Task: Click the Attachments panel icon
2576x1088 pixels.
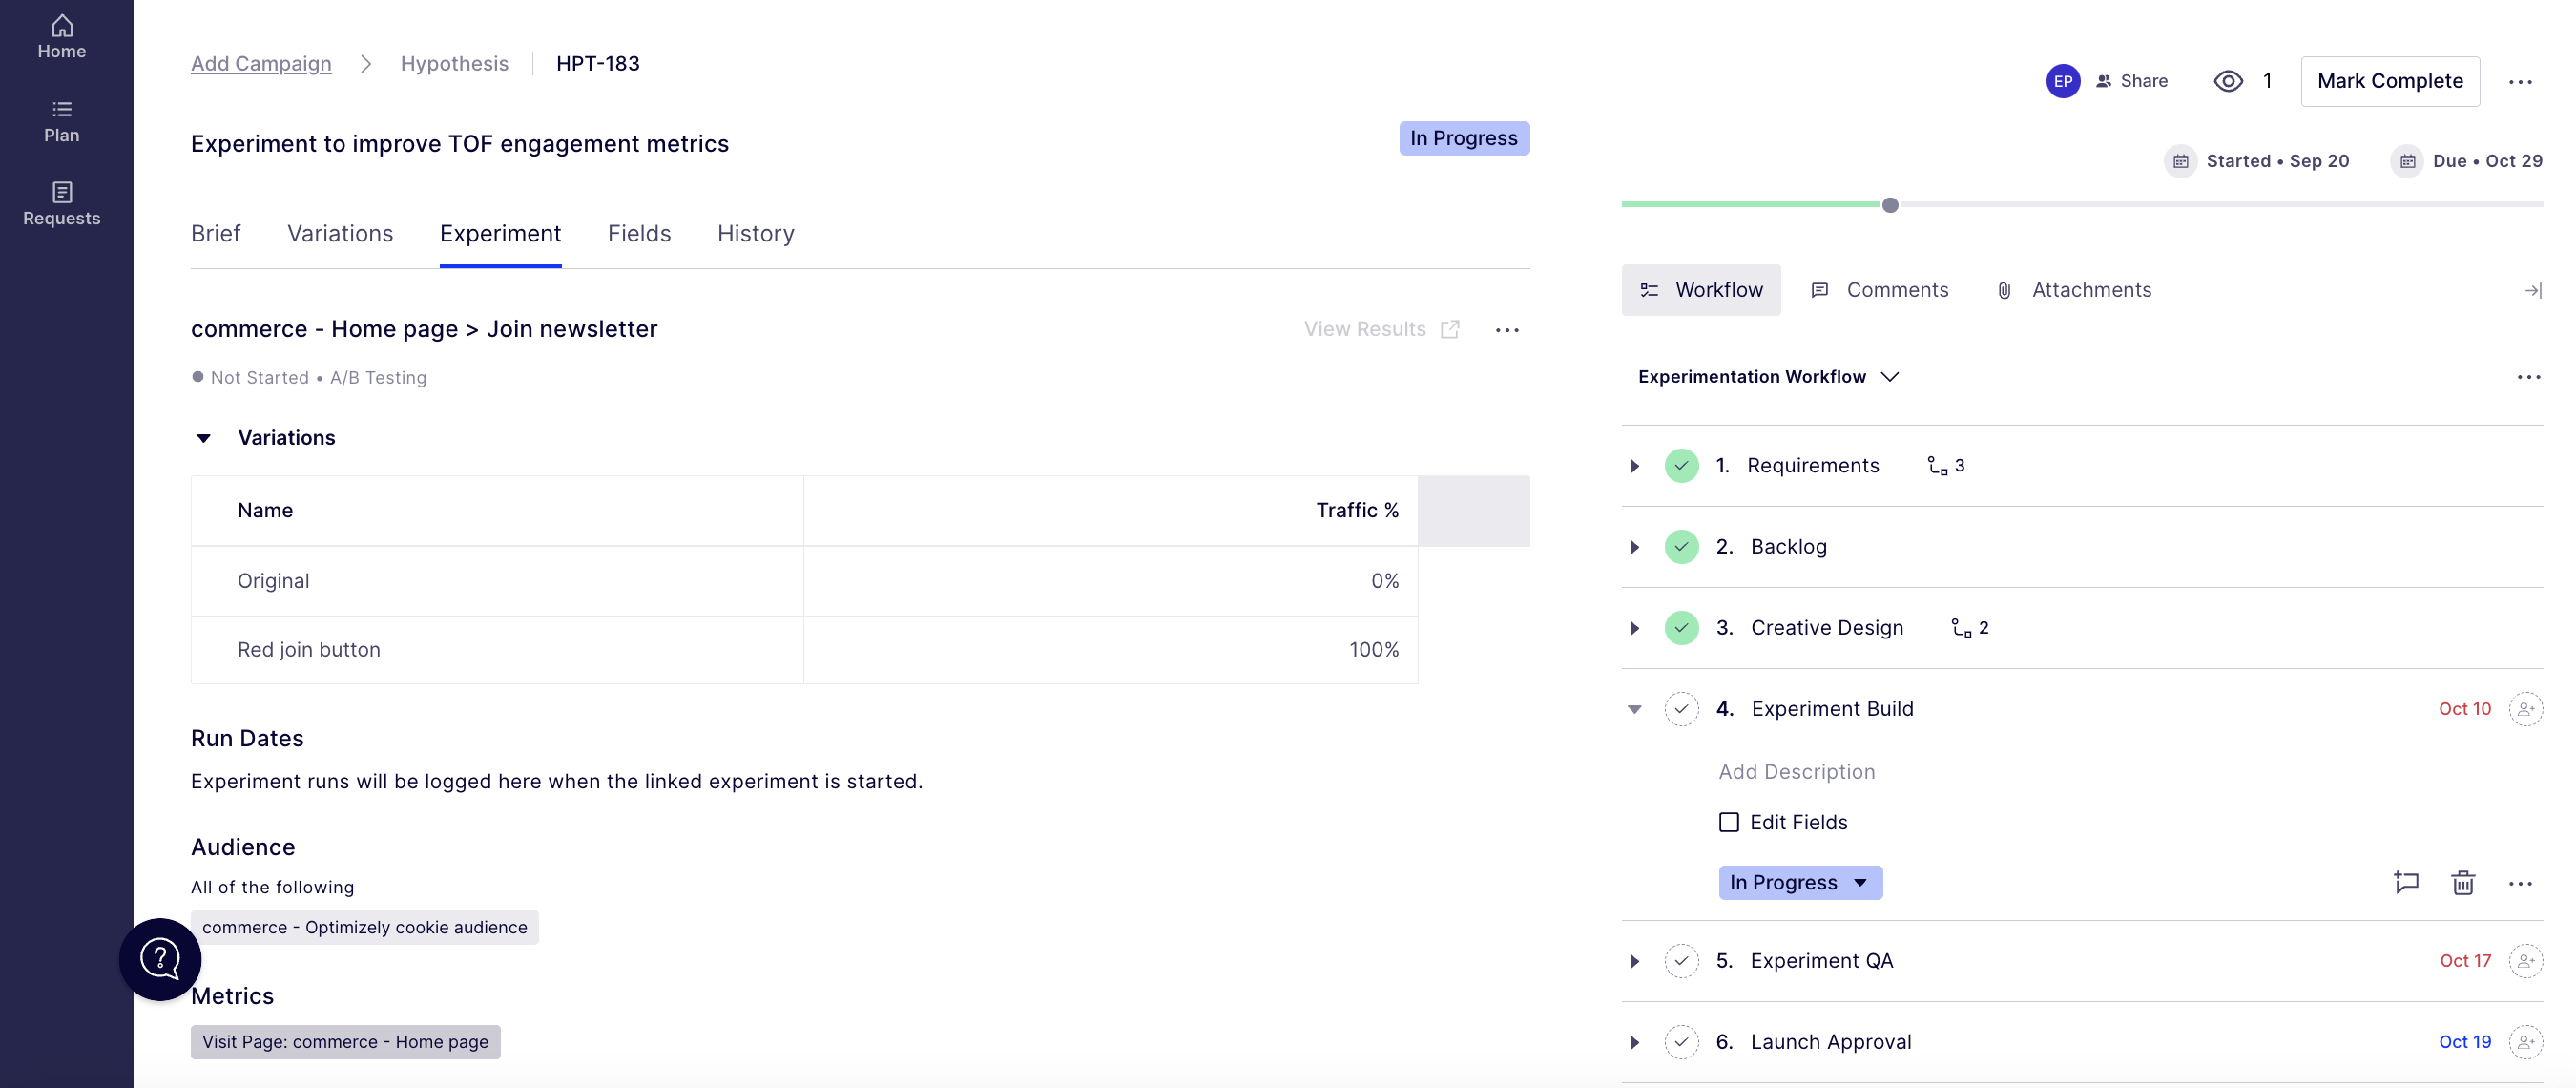Action: coord(2005,289)
